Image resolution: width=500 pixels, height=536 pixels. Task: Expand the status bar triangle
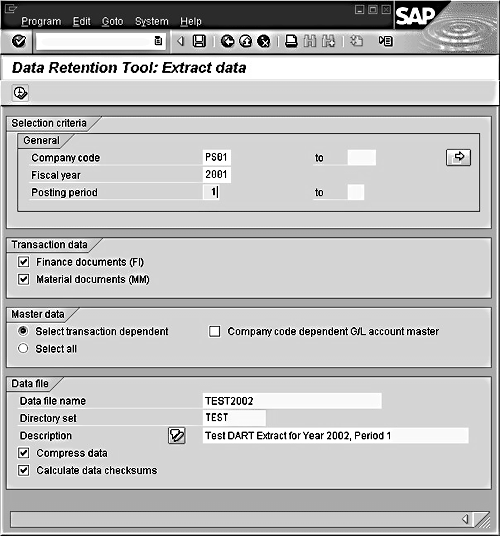click(x=465, y=519)
